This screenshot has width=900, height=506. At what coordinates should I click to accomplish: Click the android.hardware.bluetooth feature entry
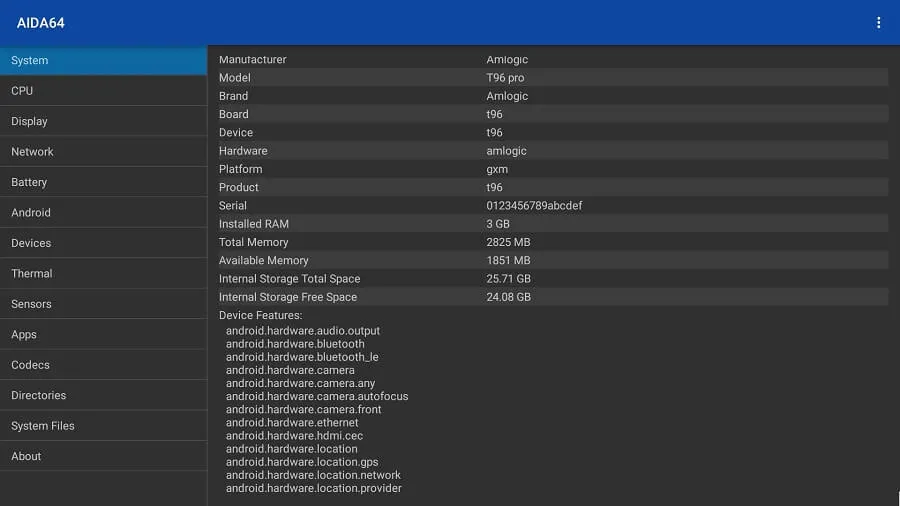point(295,344)
